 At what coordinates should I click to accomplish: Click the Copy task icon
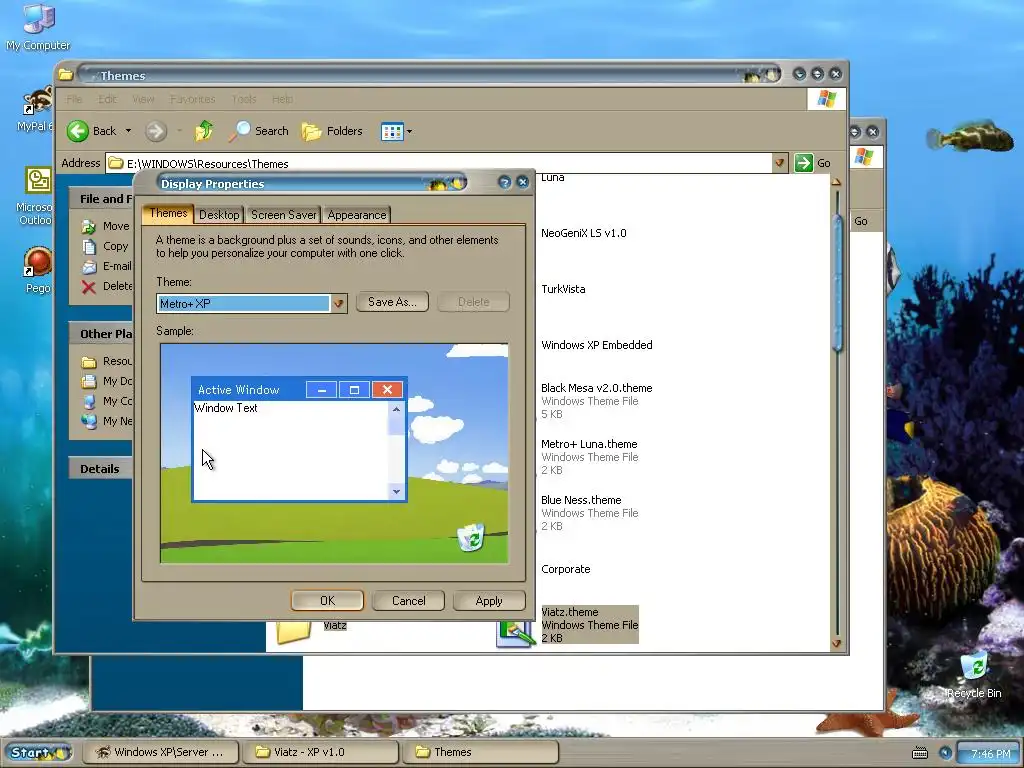tap(89, 247)
